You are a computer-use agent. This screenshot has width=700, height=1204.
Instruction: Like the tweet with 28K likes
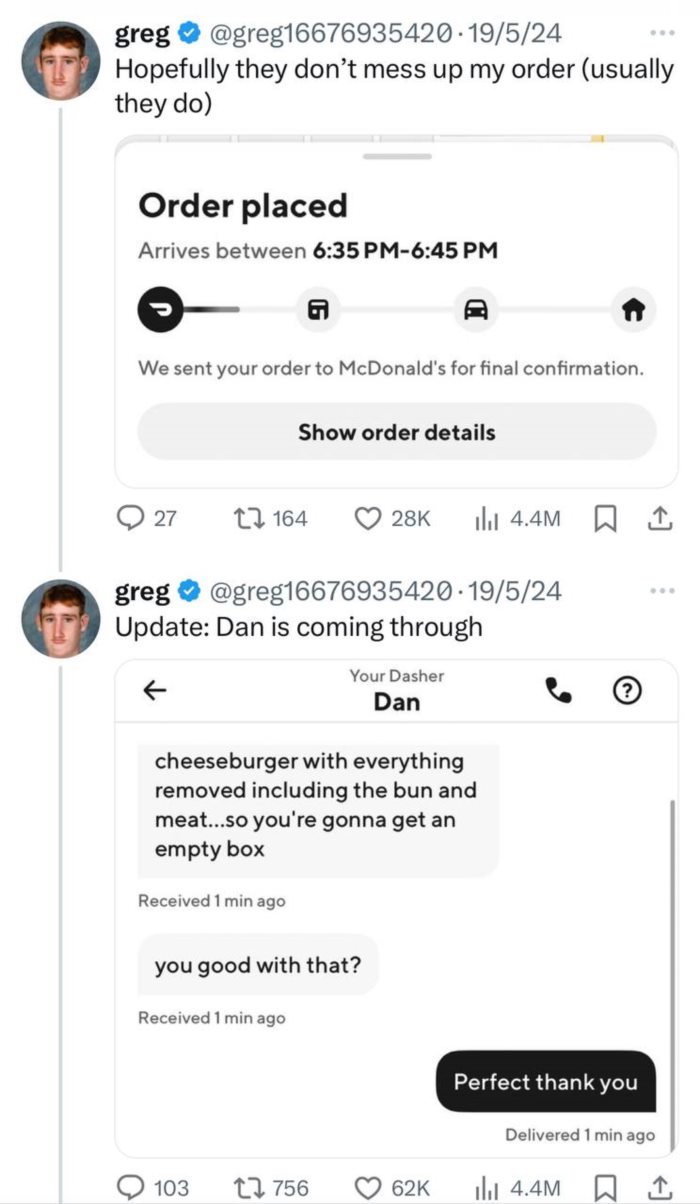(370, 518)
